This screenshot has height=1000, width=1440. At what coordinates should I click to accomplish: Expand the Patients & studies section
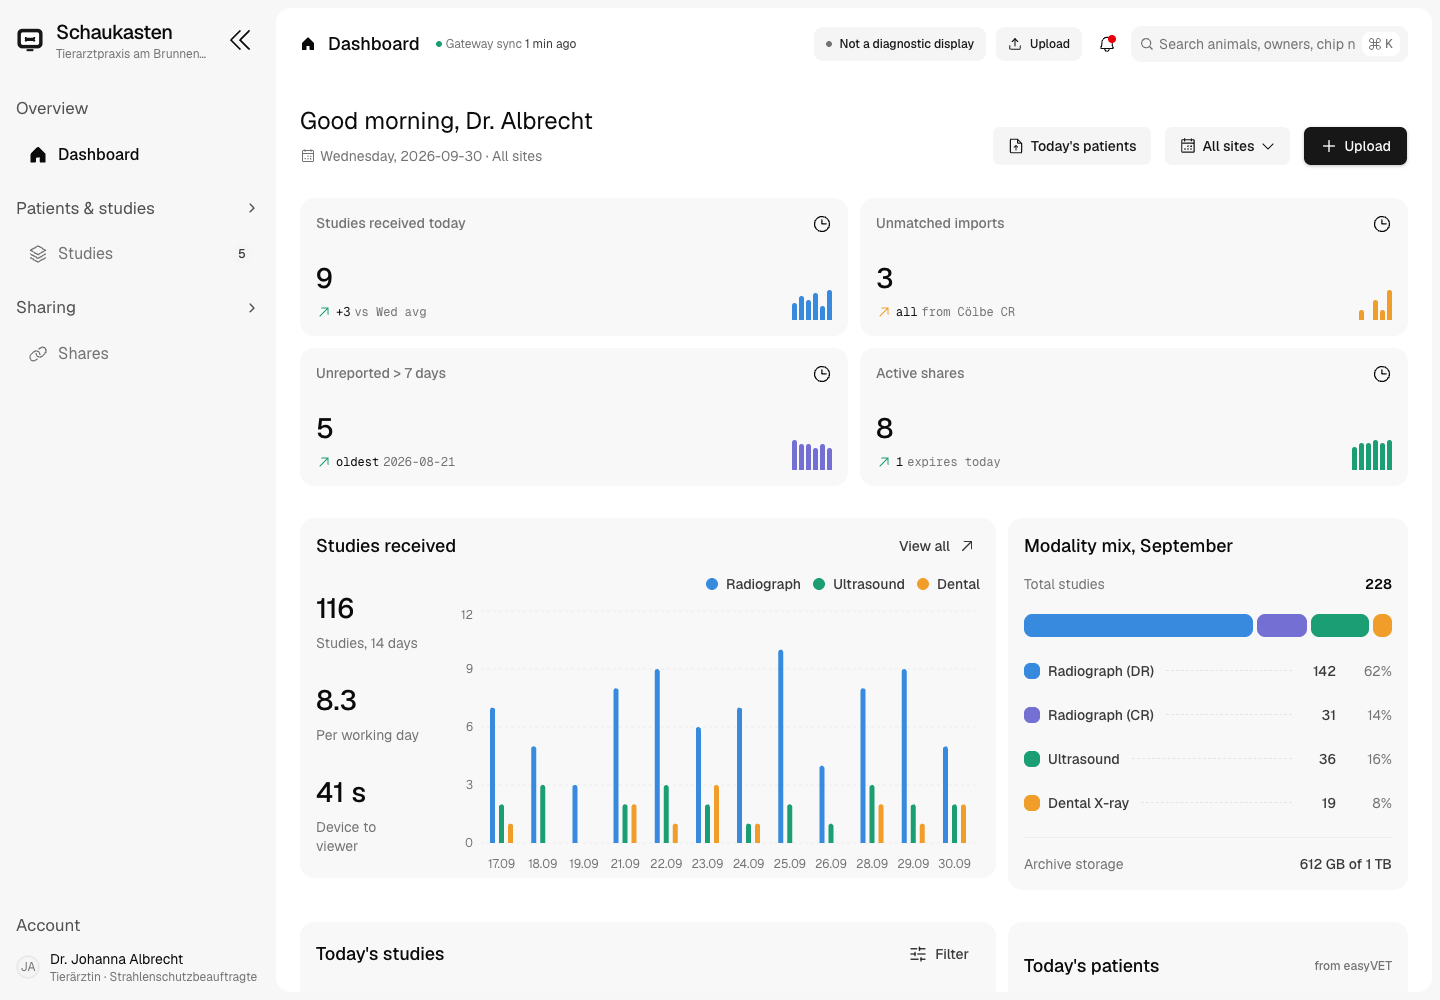click(x=136, y=208)
